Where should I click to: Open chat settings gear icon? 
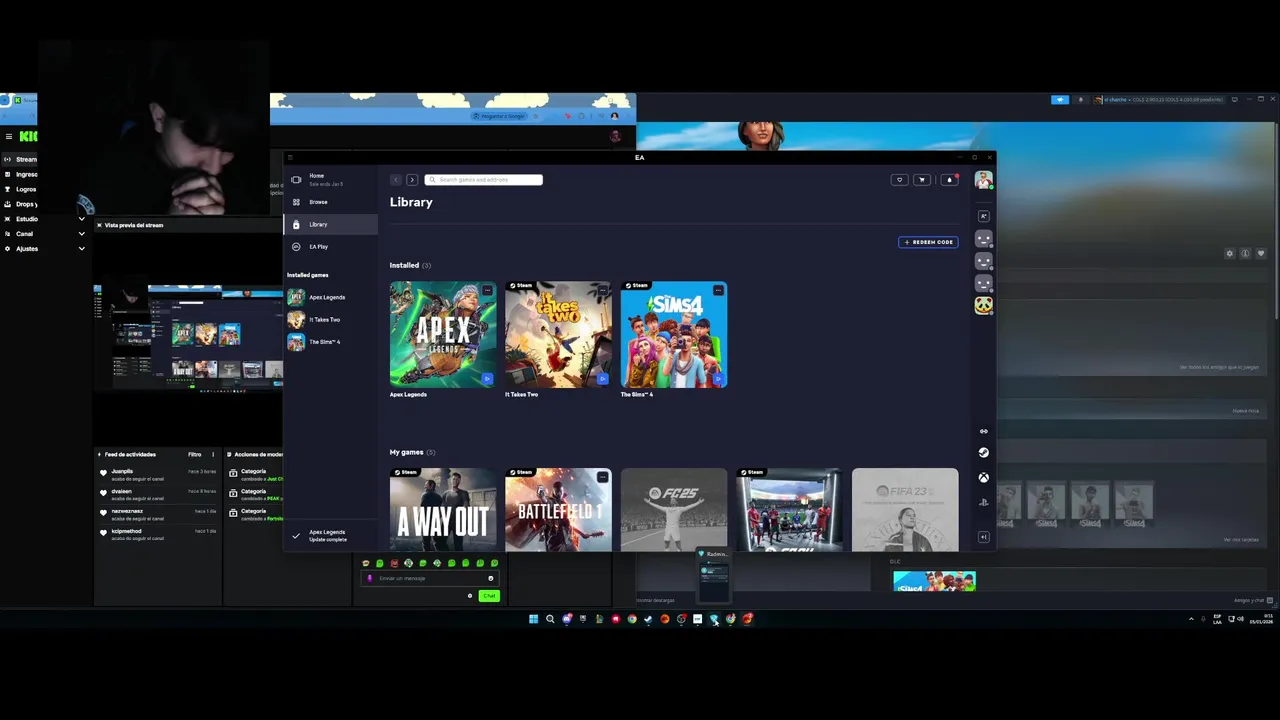(x=470, y=596)
